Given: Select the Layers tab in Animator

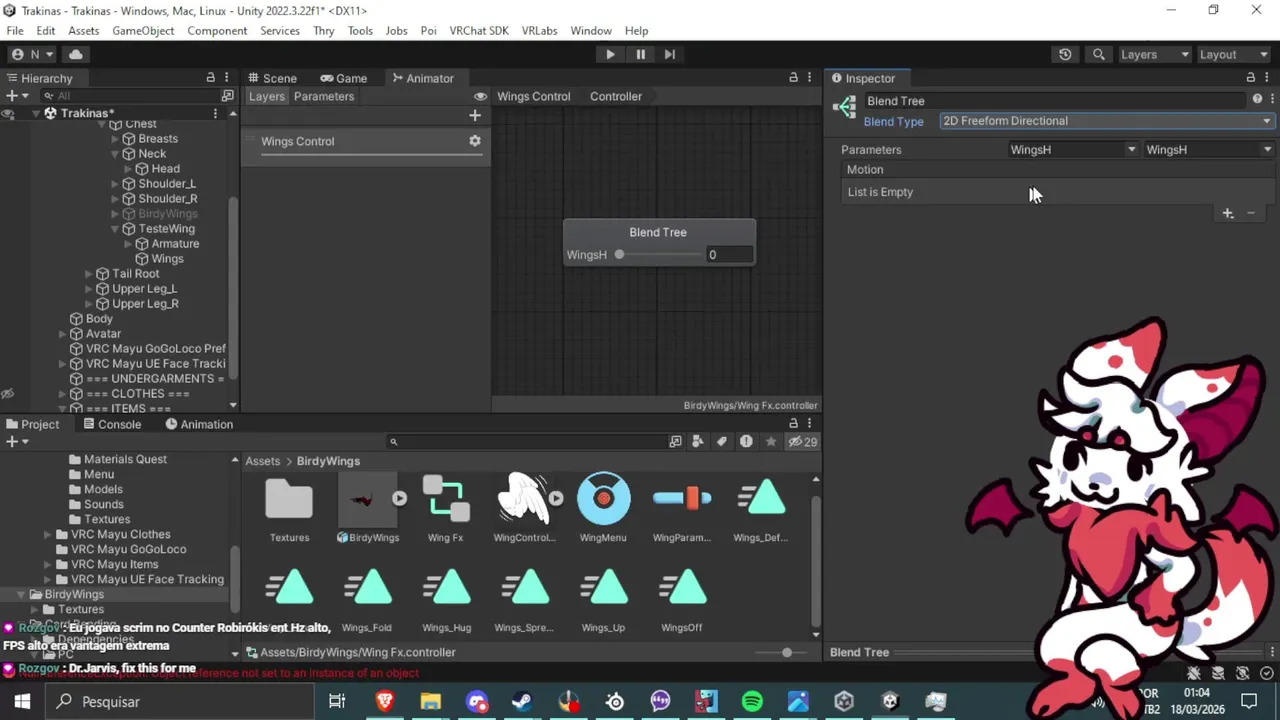Looking at the screenshot, I should click(267, 96).
